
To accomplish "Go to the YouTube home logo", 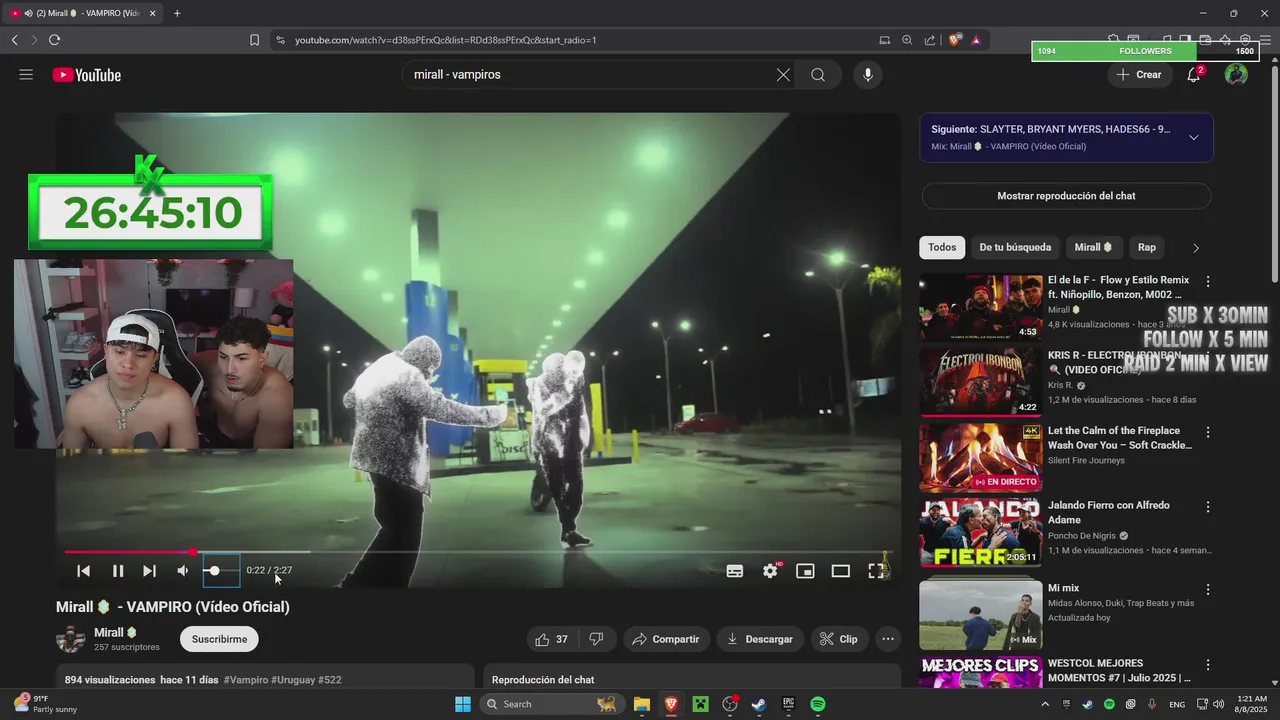I will (x=87, y=75).
